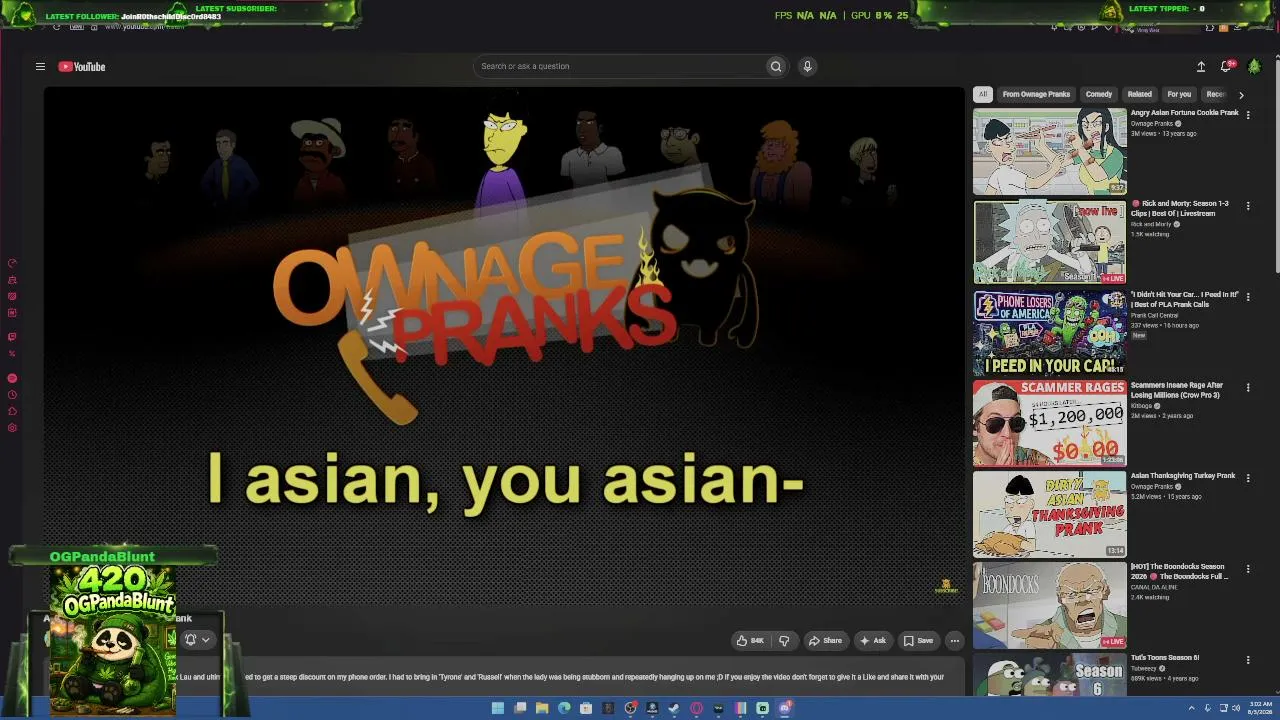Open the Asian Thanksgiving Prank thumbnail
1280x720 pixels.
tap(1050, 515)
